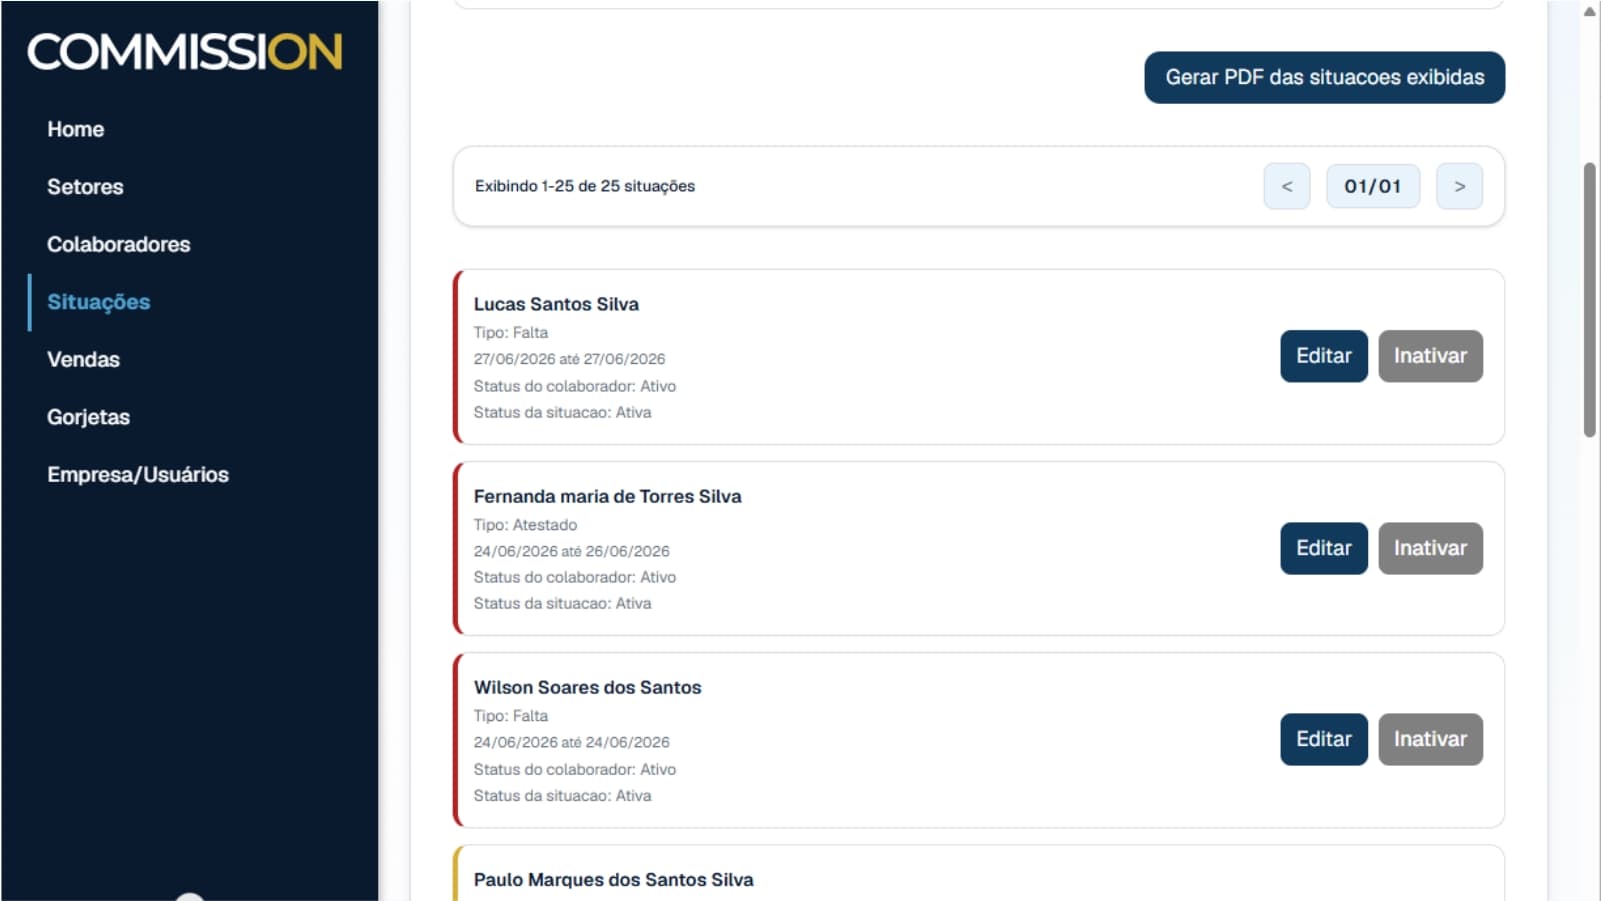
Task: Click the name Lucas Santos Silva
Action: click(556, 304)
